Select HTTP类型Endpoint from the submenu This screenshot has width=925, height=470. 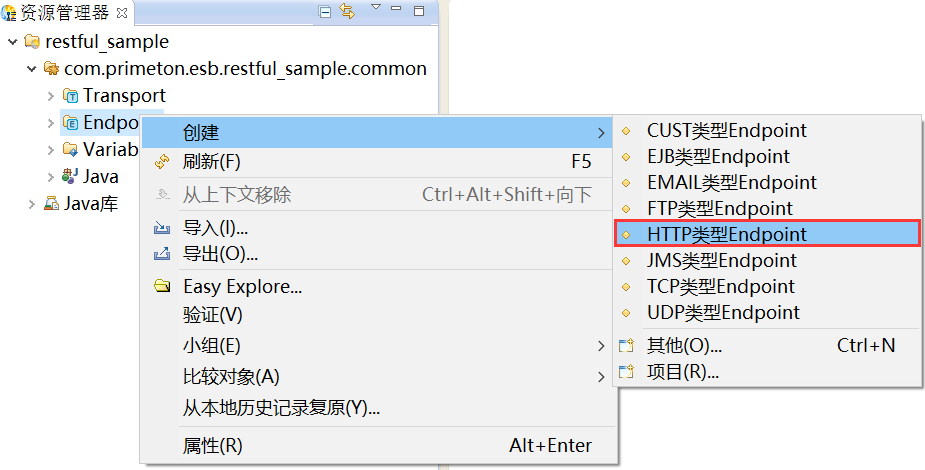point(726,234)
